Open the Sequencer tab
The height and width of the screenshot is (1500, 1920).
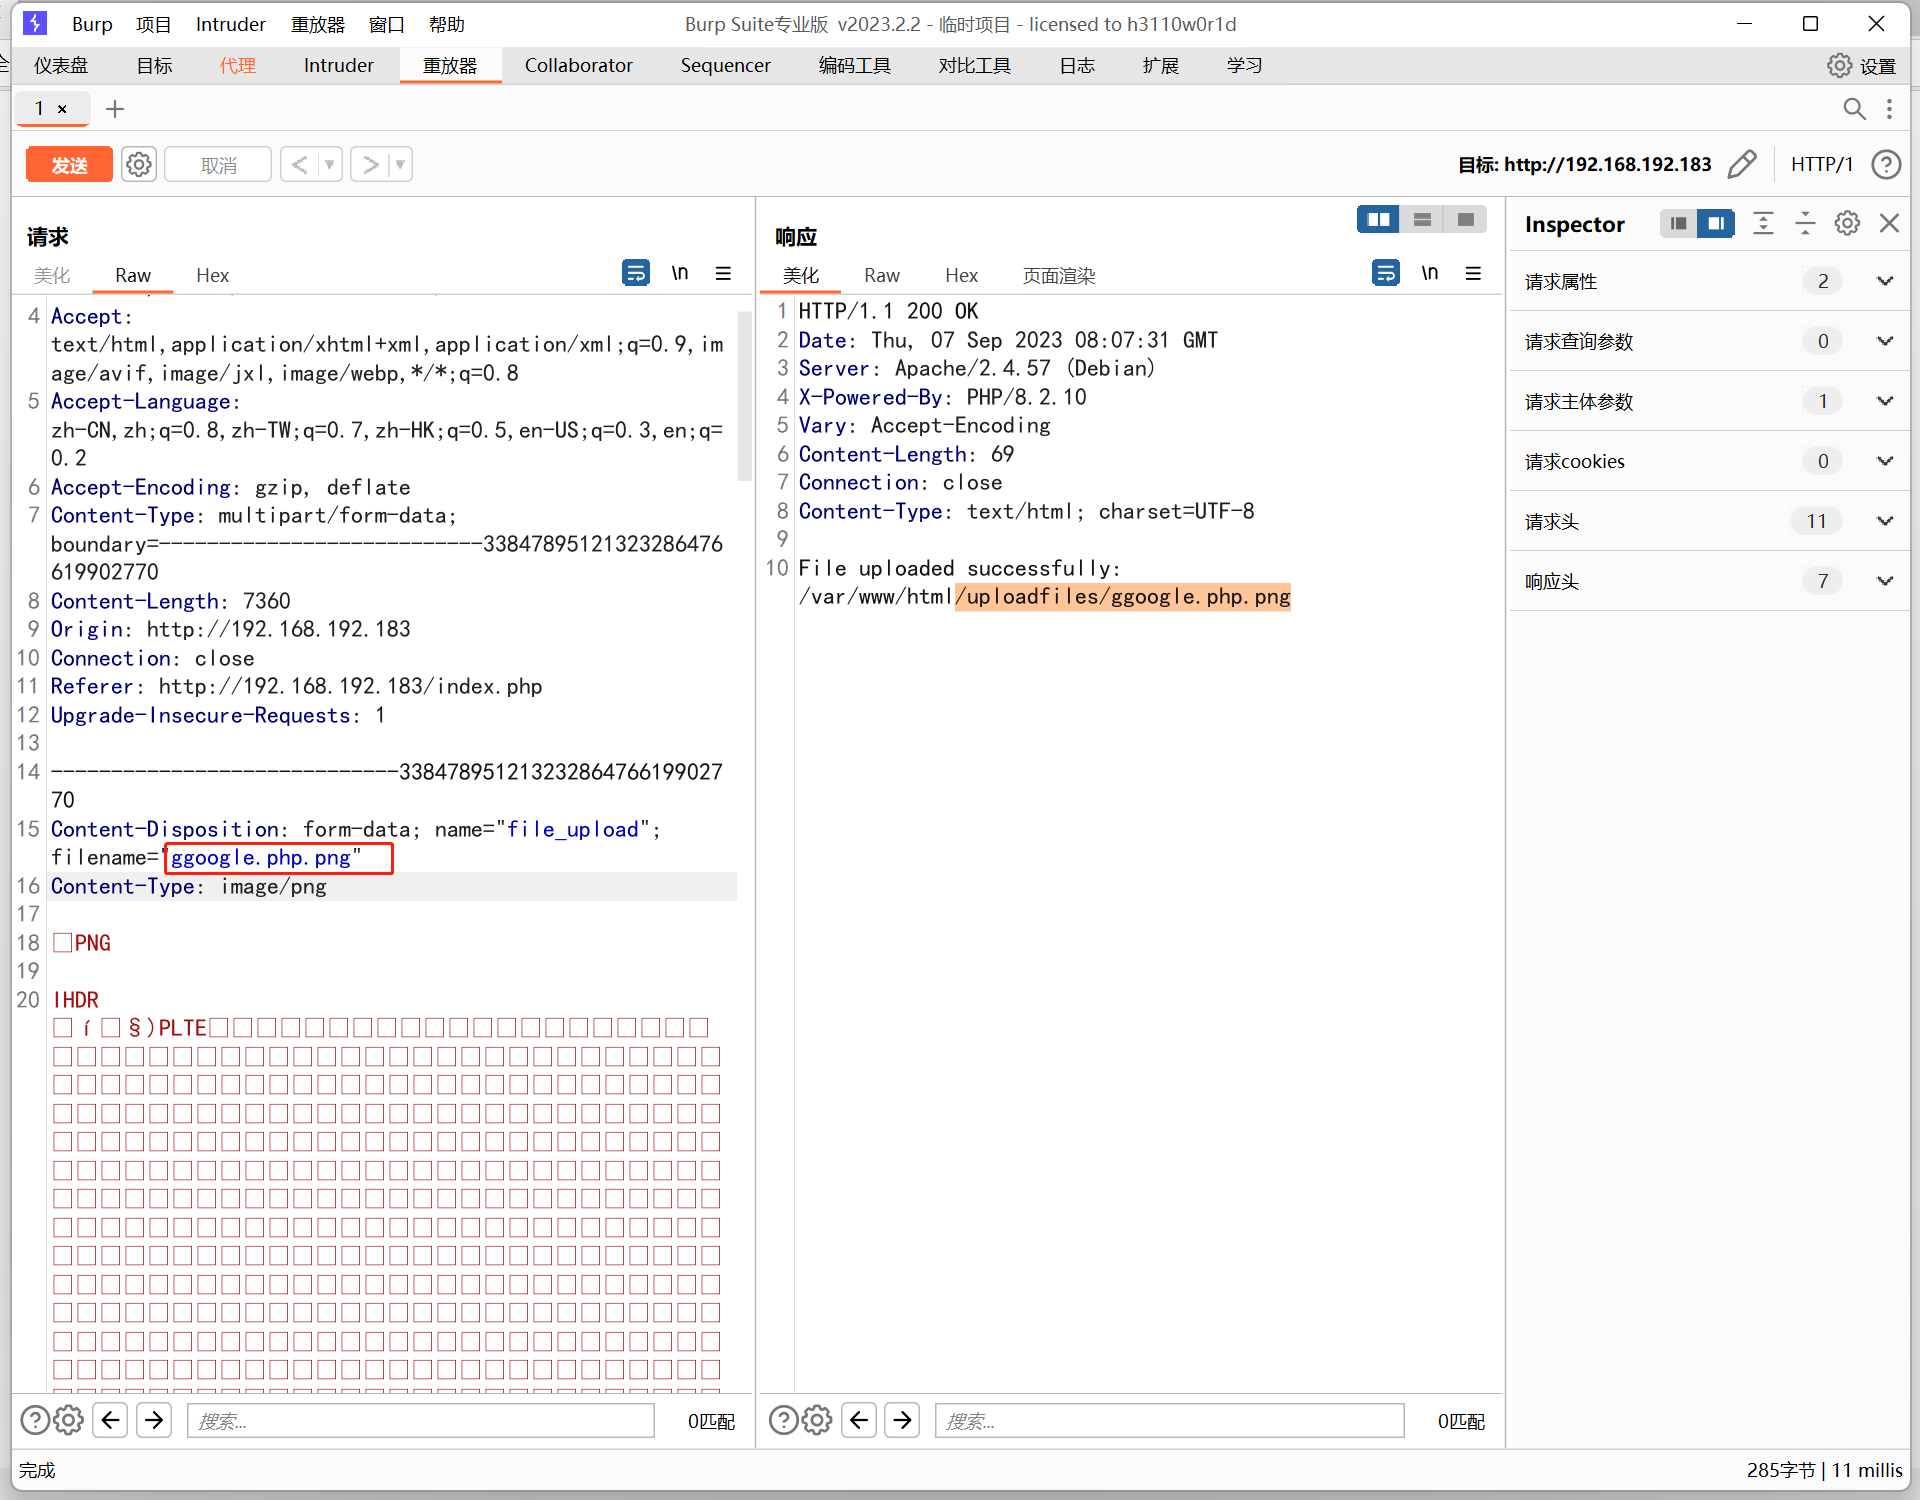(x=725, y=65)
